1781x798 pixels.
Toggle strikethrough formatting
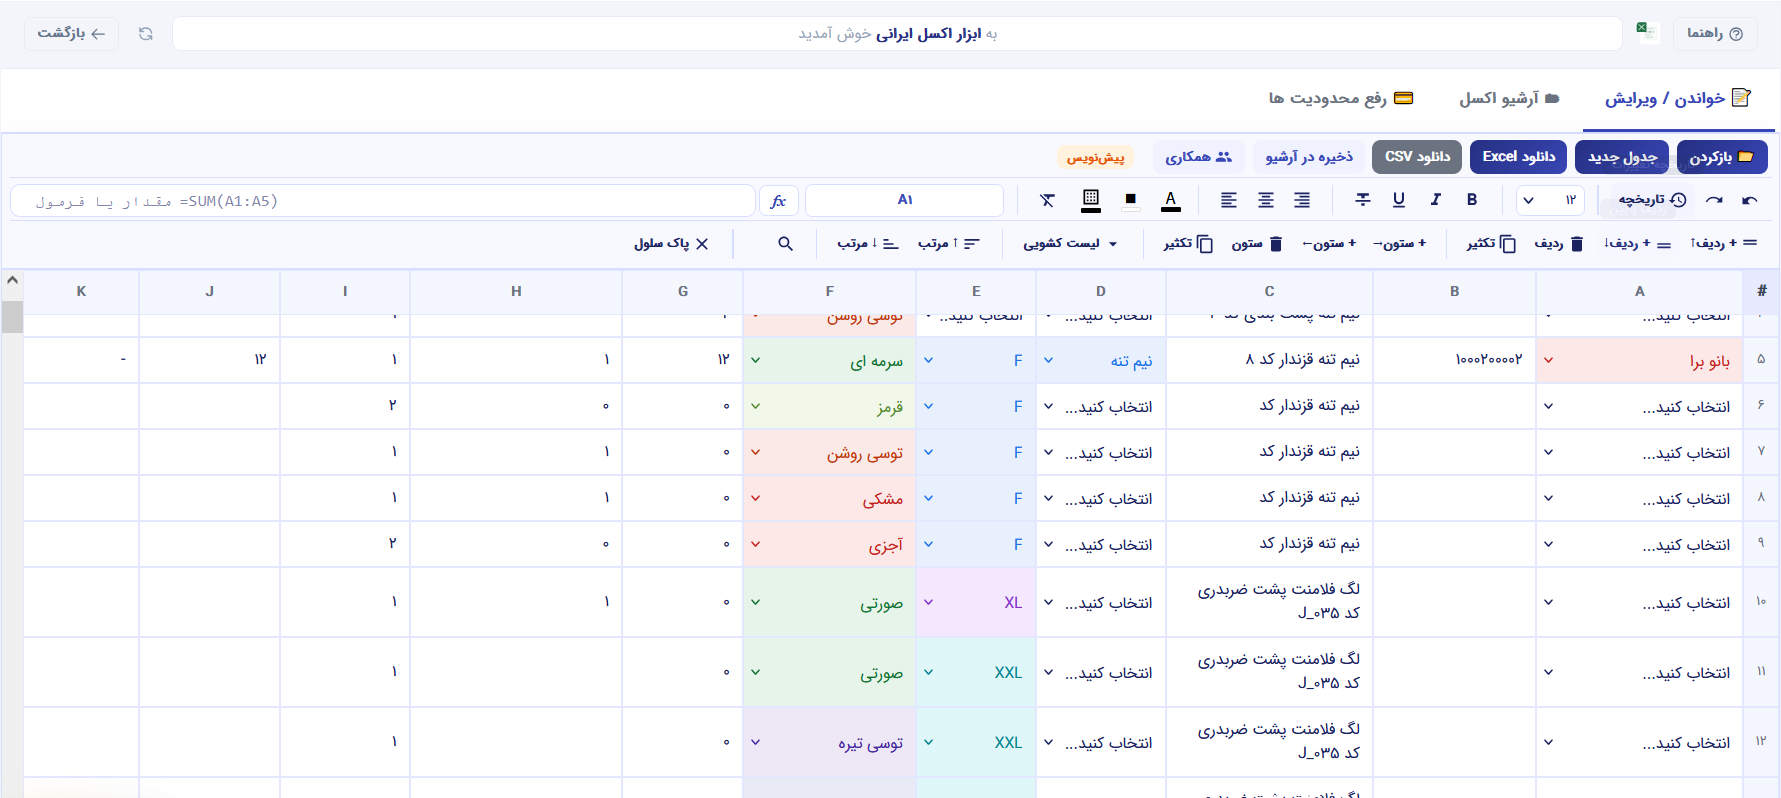pos(1362,200)
